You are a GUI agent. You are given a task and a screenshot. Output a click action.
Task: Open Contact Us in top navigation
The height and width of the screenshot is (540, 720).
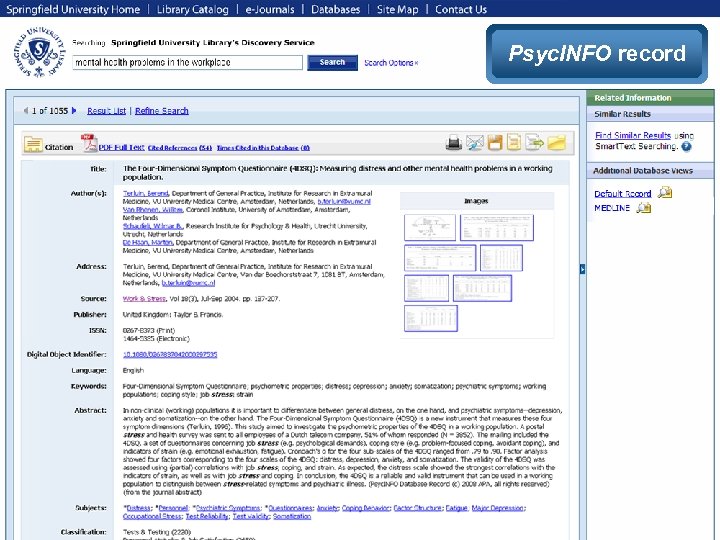461,9
